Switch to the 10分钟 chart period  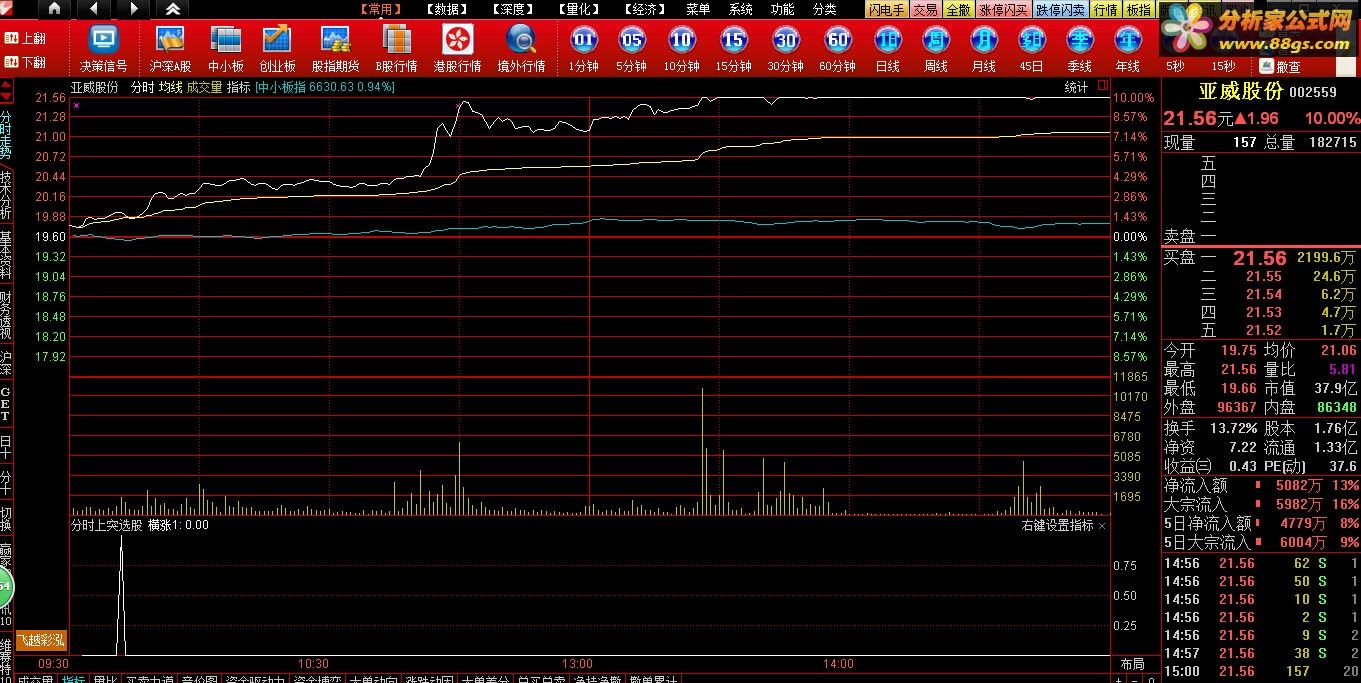681,48
